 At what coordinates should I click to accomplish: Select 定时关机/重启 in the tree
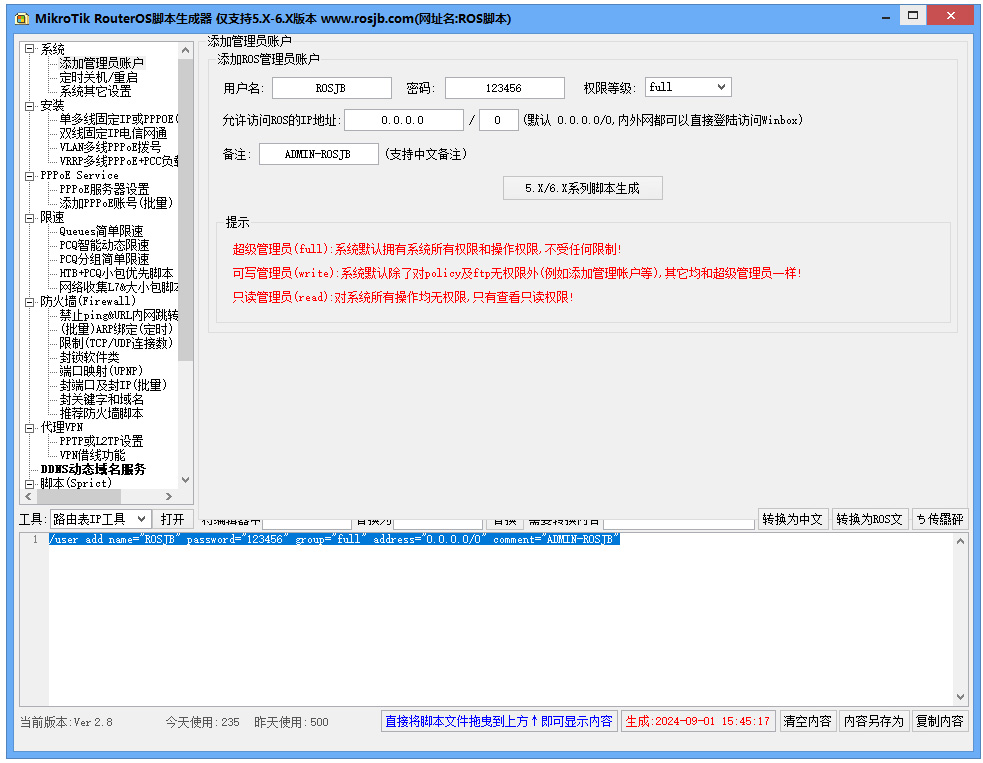98,78
